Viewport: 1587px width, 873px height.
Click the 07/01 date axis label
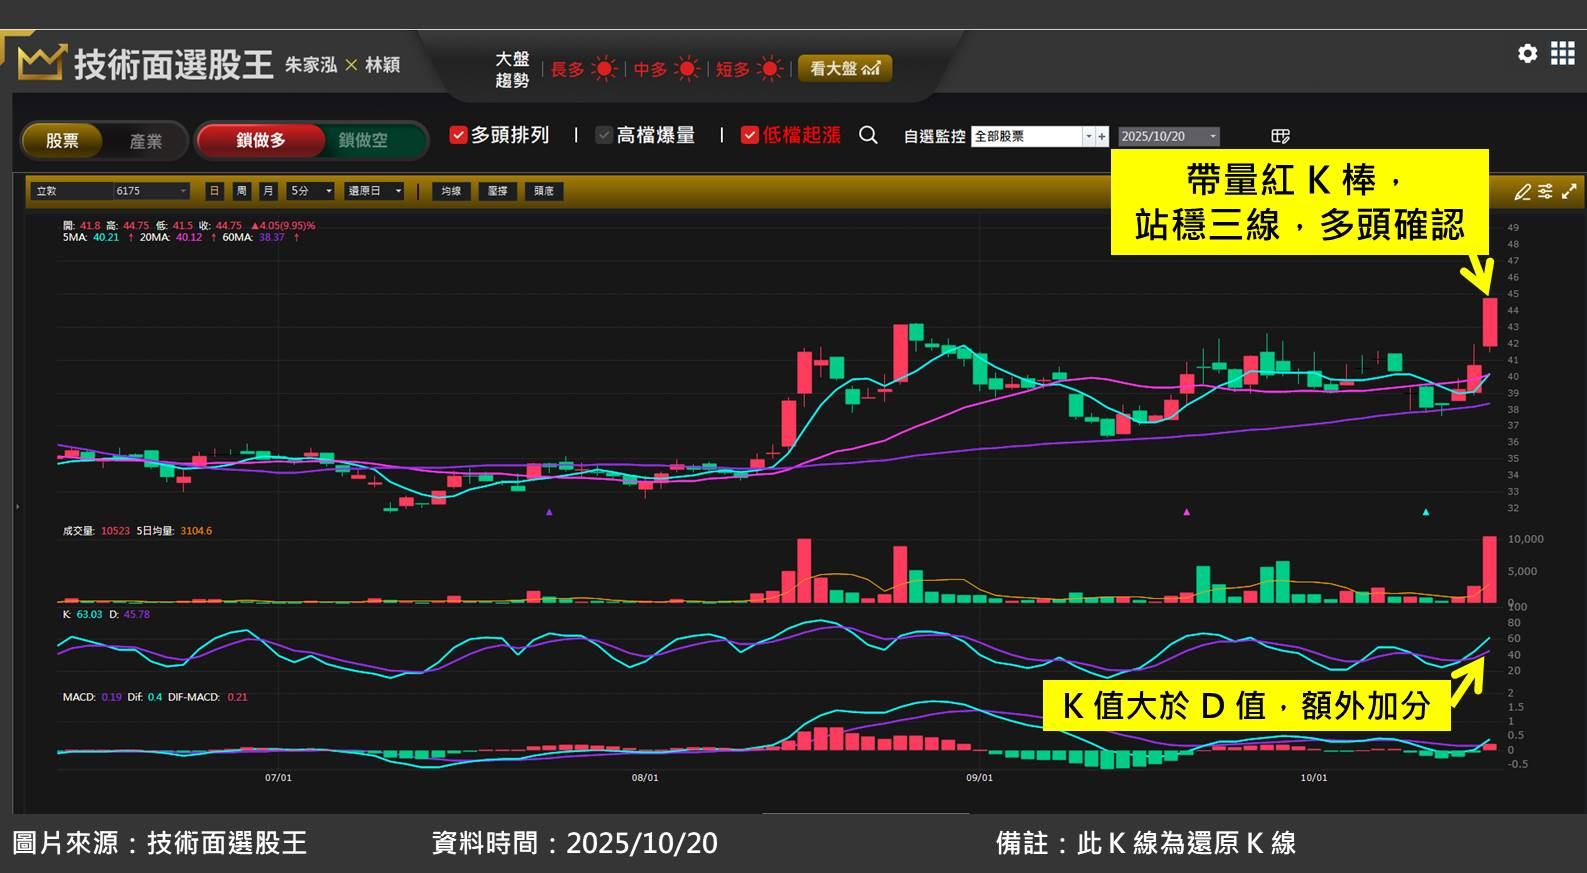click(278, 778)
